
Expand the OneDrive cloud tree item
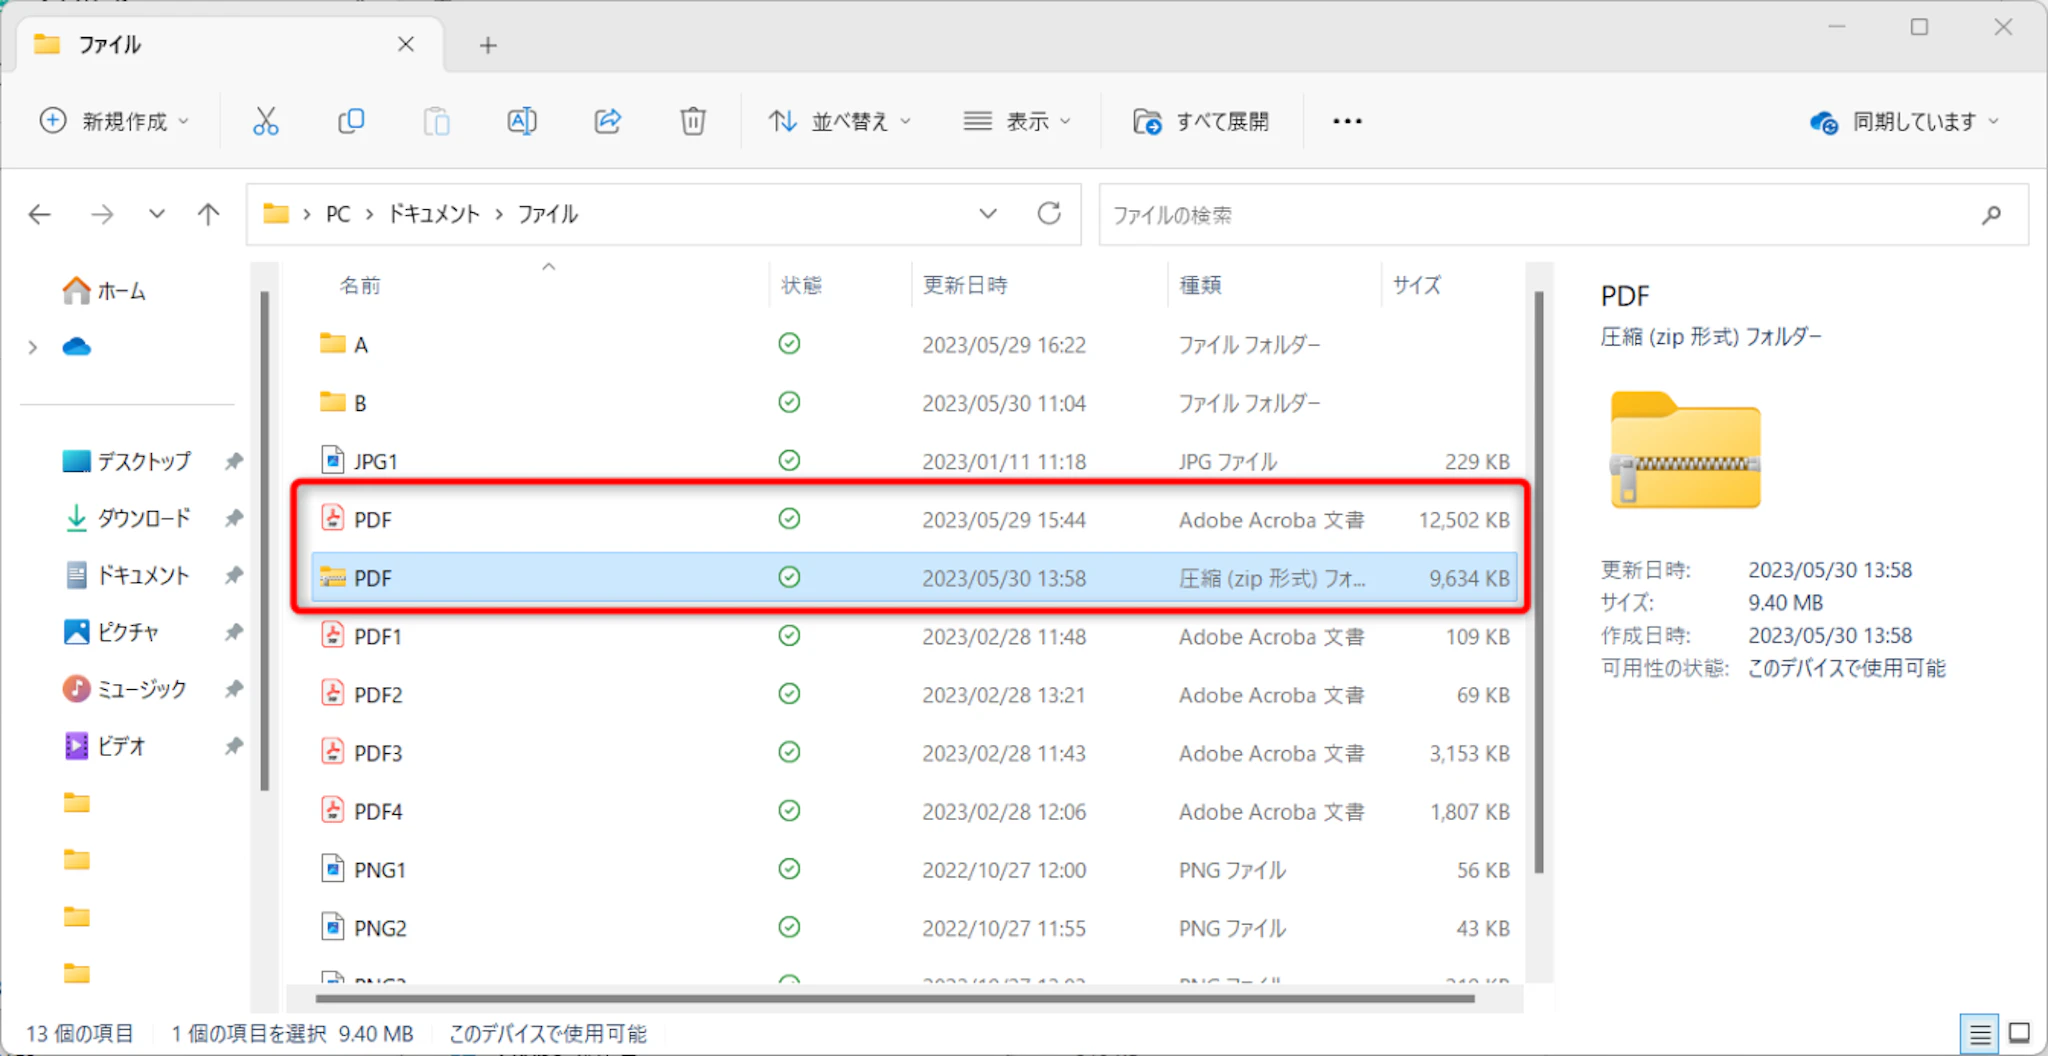(33, 347)
